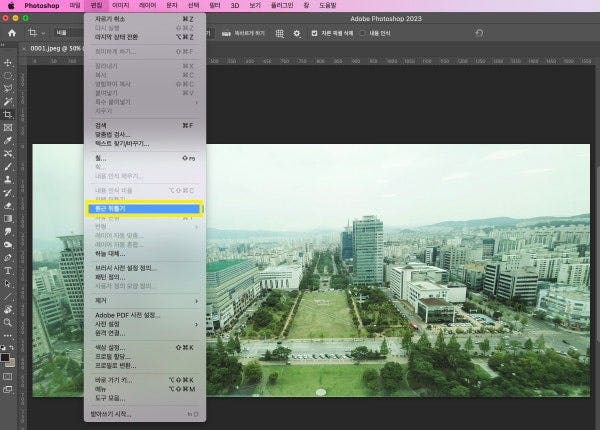
Task: Choose 도구 모음... menu item
Action: click(145, 398)
